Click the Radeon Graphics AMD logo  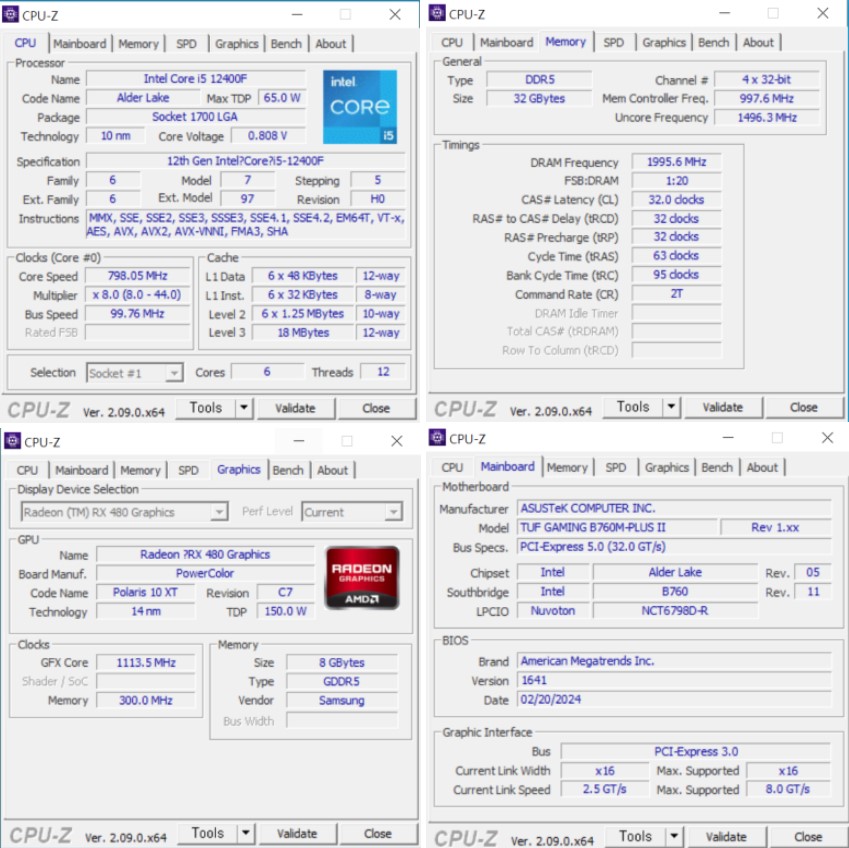coord(362,577)
